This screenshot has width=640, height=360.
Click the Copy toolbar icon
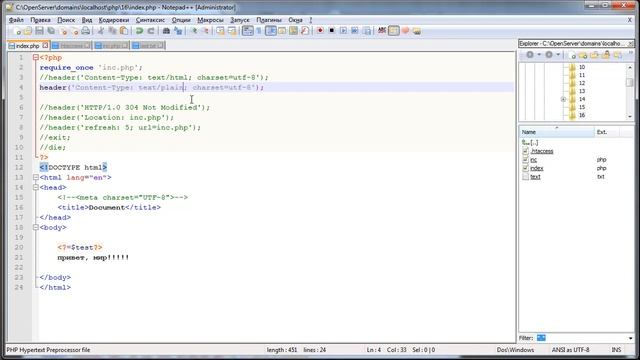tap(112, 31)
